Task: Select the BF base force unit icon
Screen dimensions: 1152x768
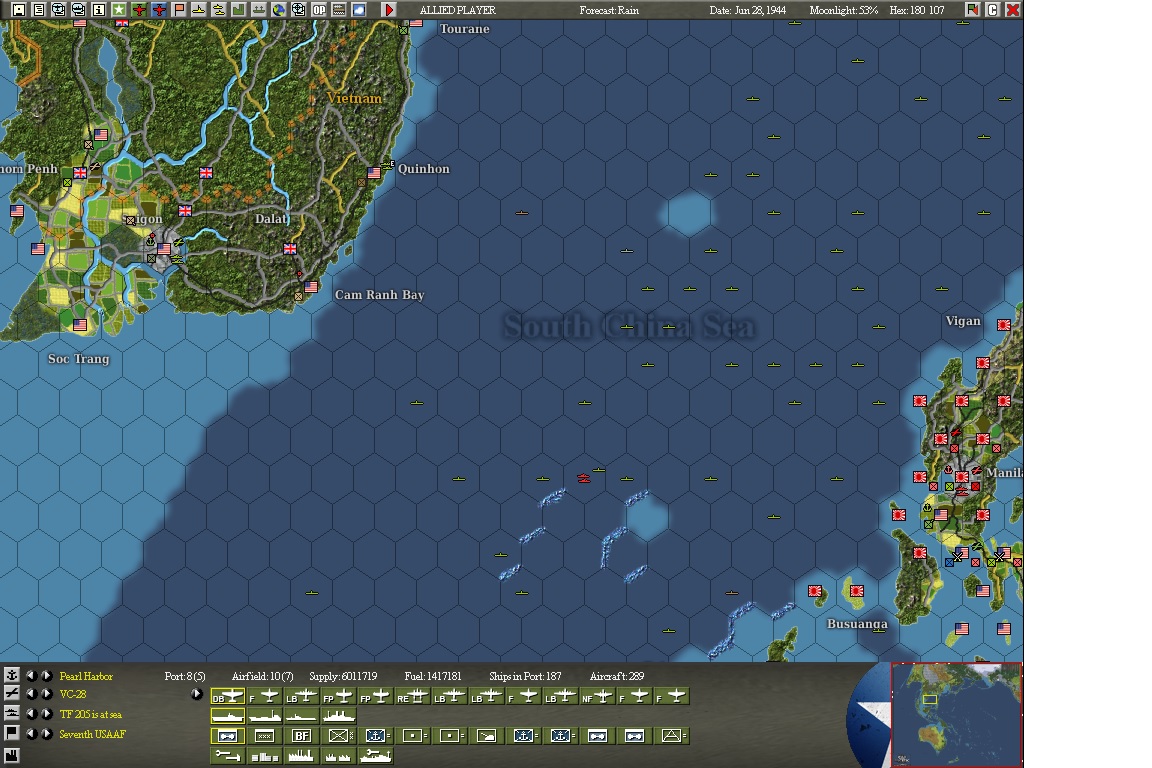Action: pos(301,736)
